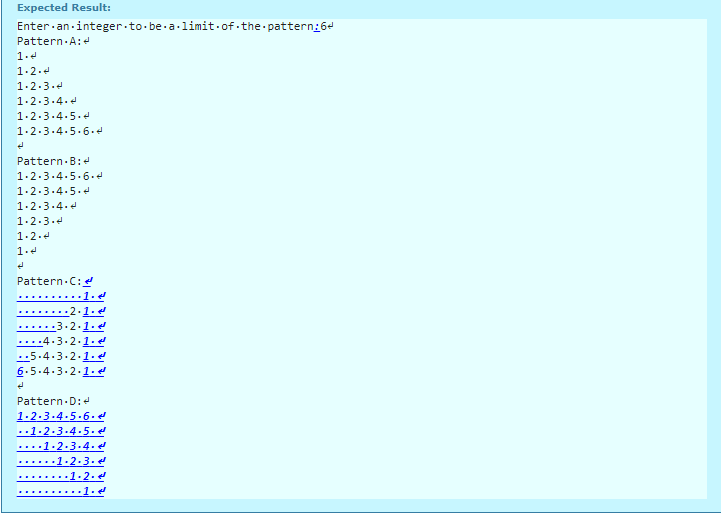Viewport: 721px width, 515px height.
Task: Click row '1 2' under Pattern B
Action: coord(33,236)
